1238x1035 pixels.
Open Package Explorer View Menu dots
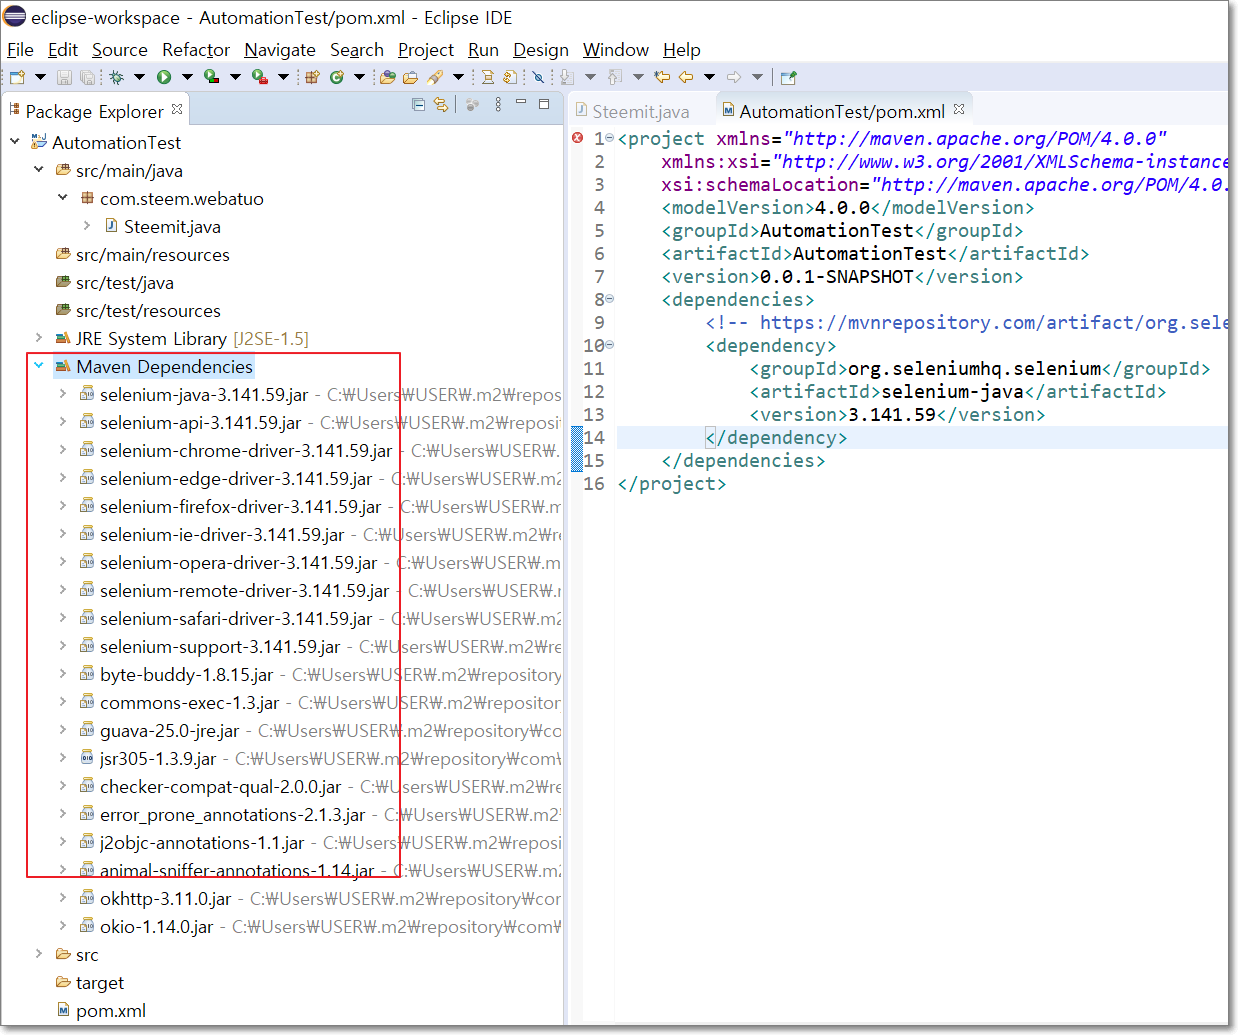coord(498,105)
